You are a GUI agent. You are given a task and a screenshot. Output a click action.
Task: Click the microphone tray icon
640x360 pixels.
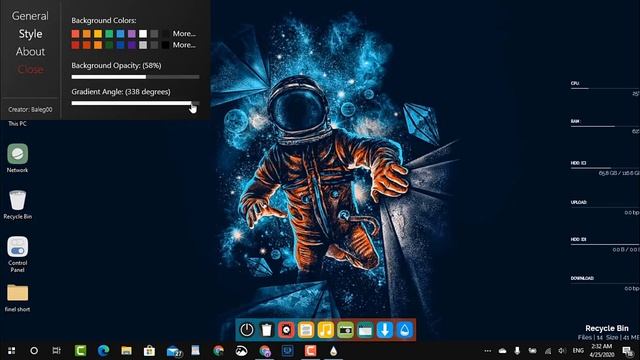[x=517, y=351]
